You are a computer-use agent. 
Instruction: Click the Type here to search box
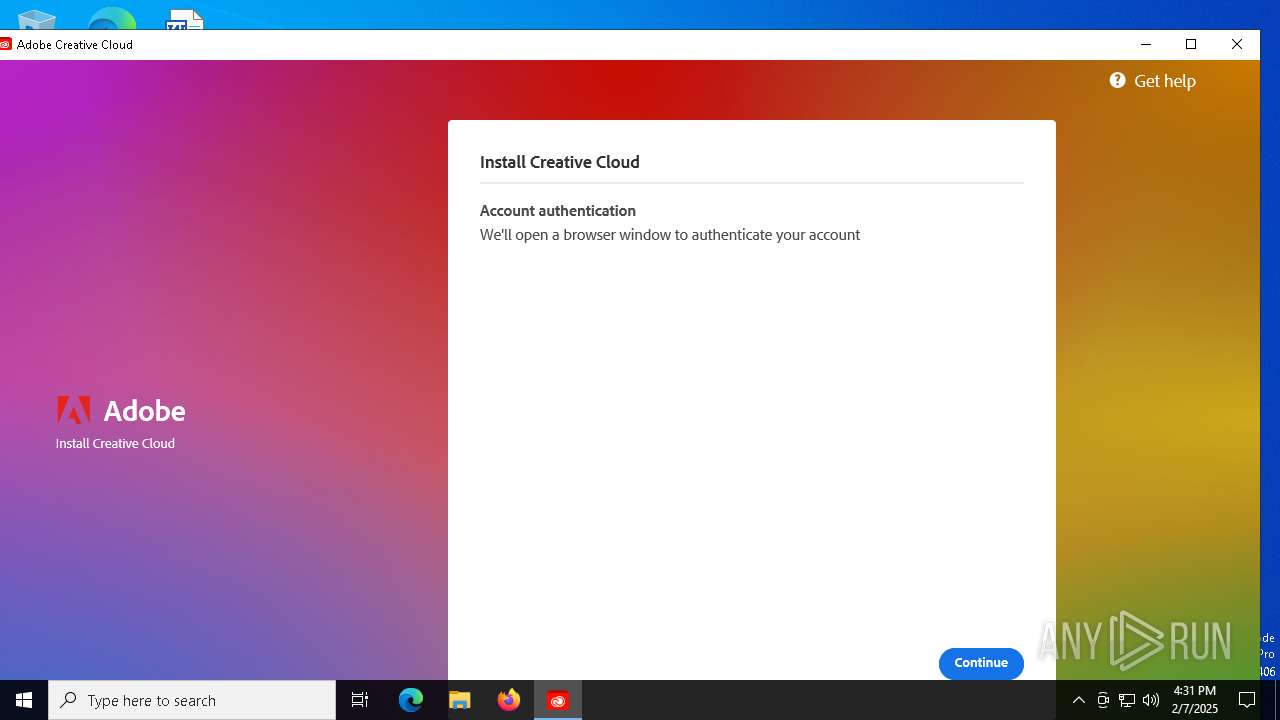[192, 700]
